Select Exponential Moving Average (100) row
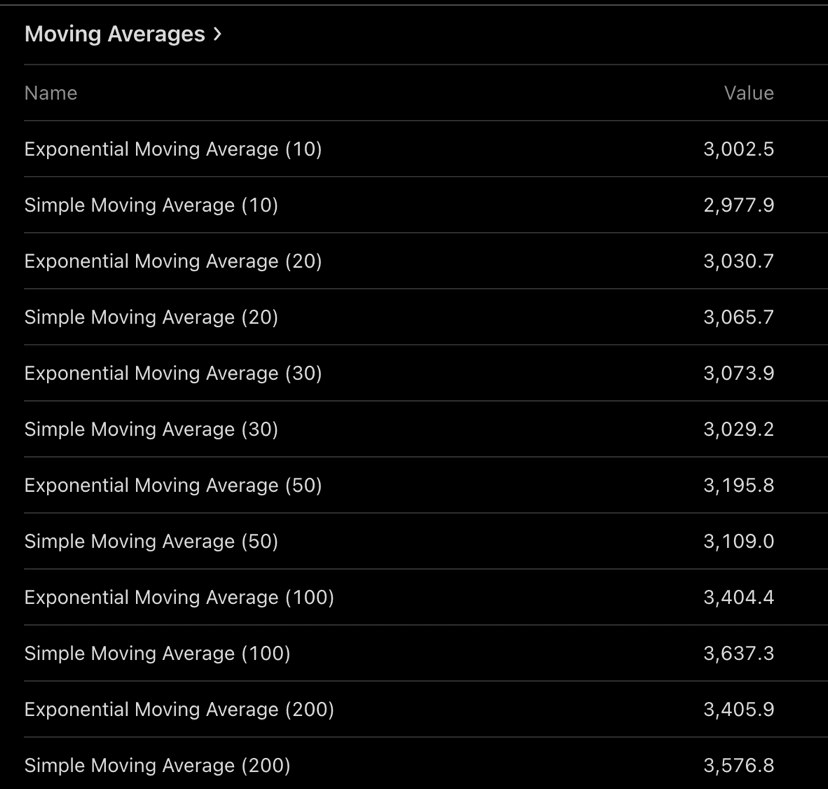828x789 pixels. point(179,597)
